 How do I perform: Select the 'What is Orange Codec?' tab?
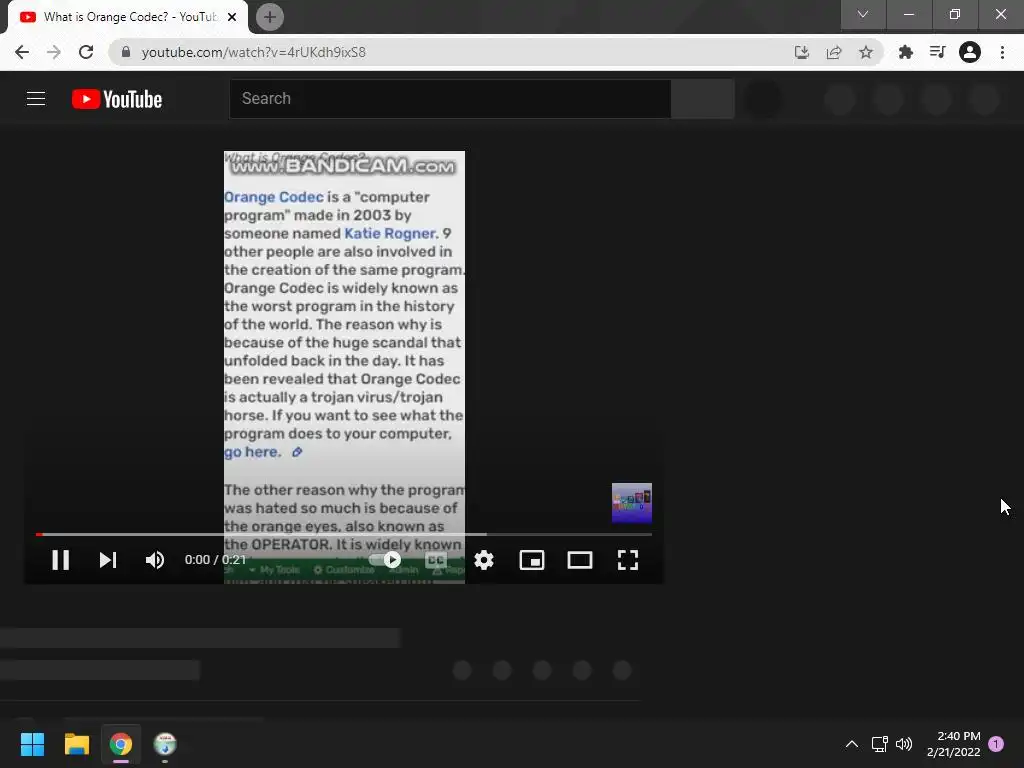click(x=128, y=17)
